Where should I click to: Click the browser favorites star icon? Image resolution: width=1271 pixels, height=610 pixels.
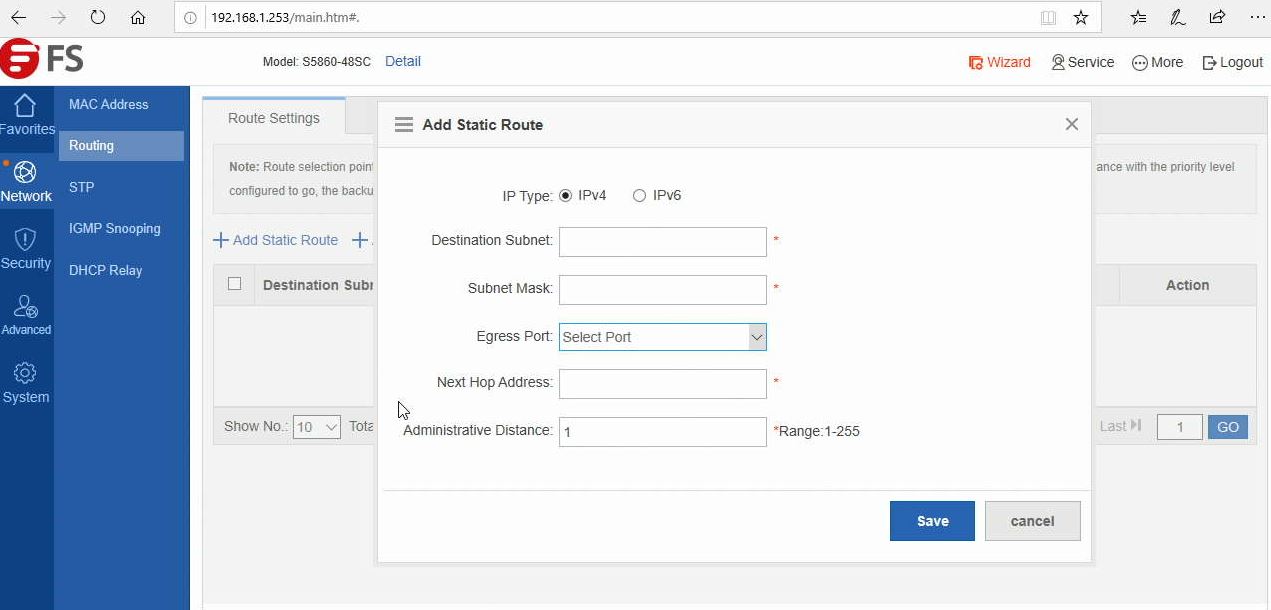[x=1081, y=17]
